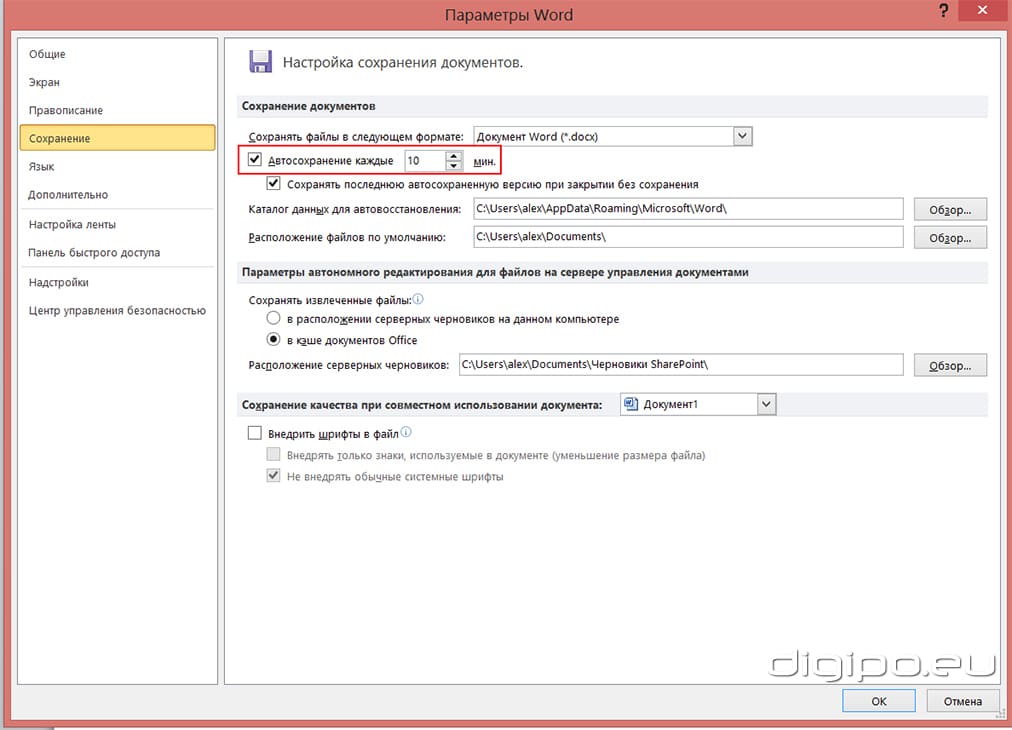
Task: Click the help question mark icon
Action: (943, 12)
